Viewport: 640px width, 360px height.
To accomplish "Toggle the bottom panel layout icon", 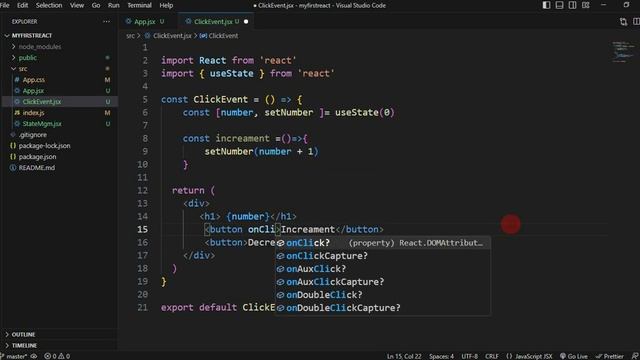I will tap(559, 5).
